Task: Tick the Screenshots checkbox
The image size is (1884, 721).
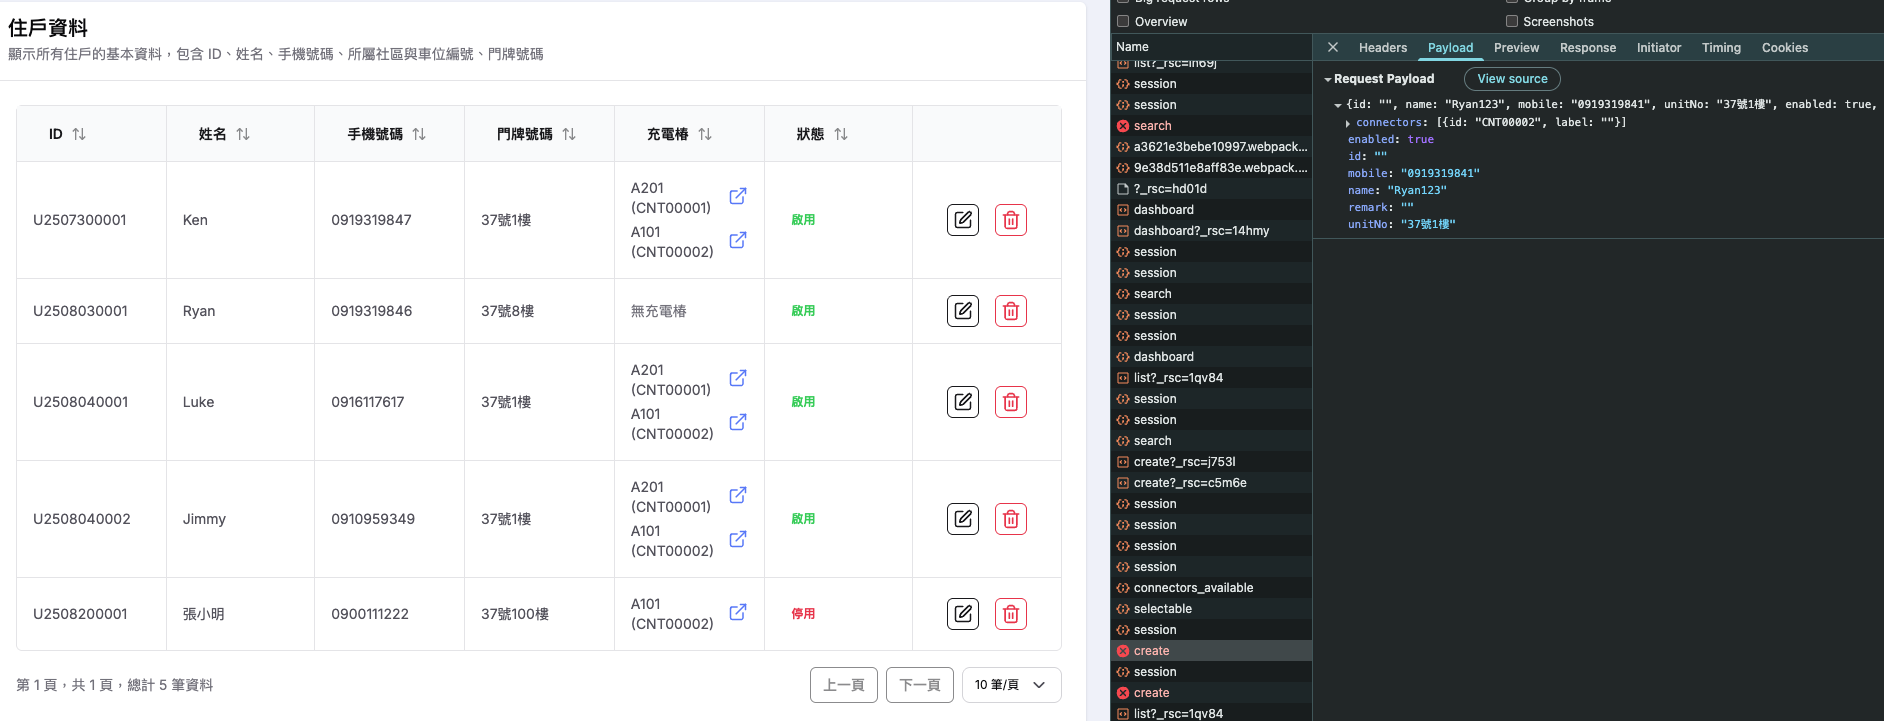Action: pyautogui.click(x=1512, y=21)
